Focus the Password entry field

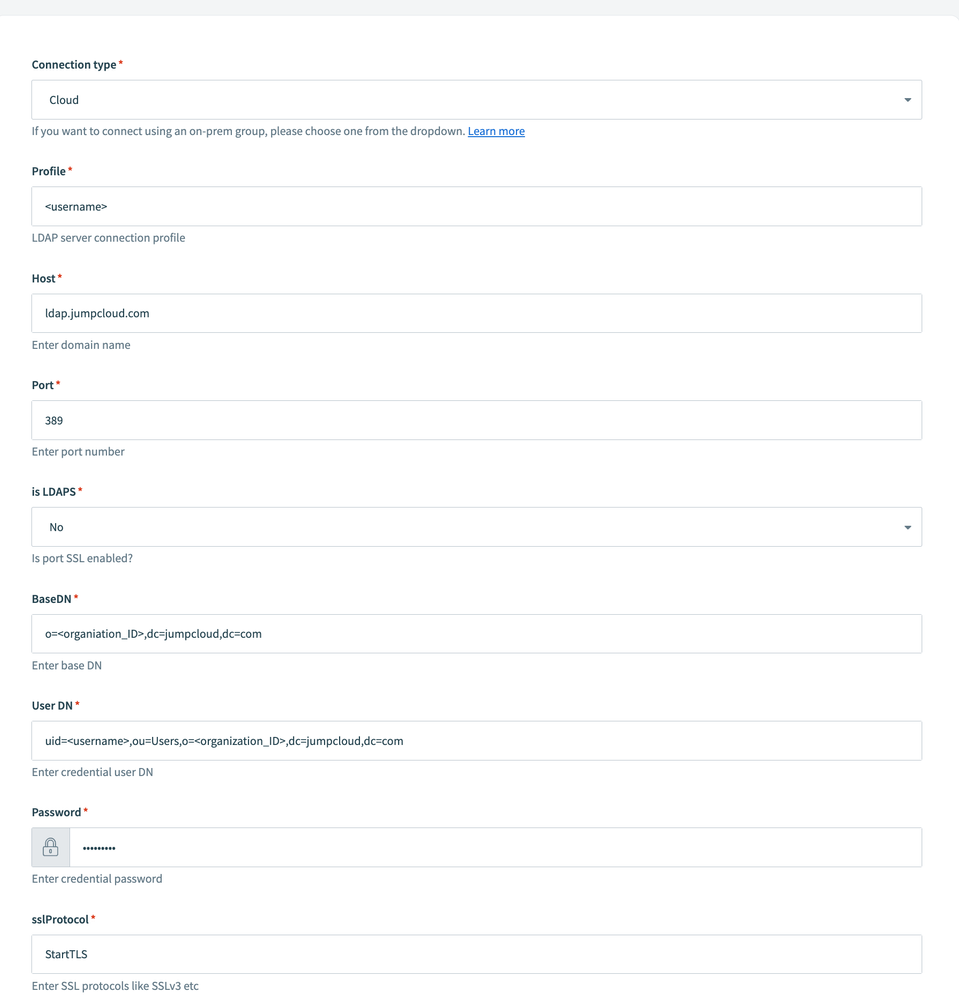[495, 847]
